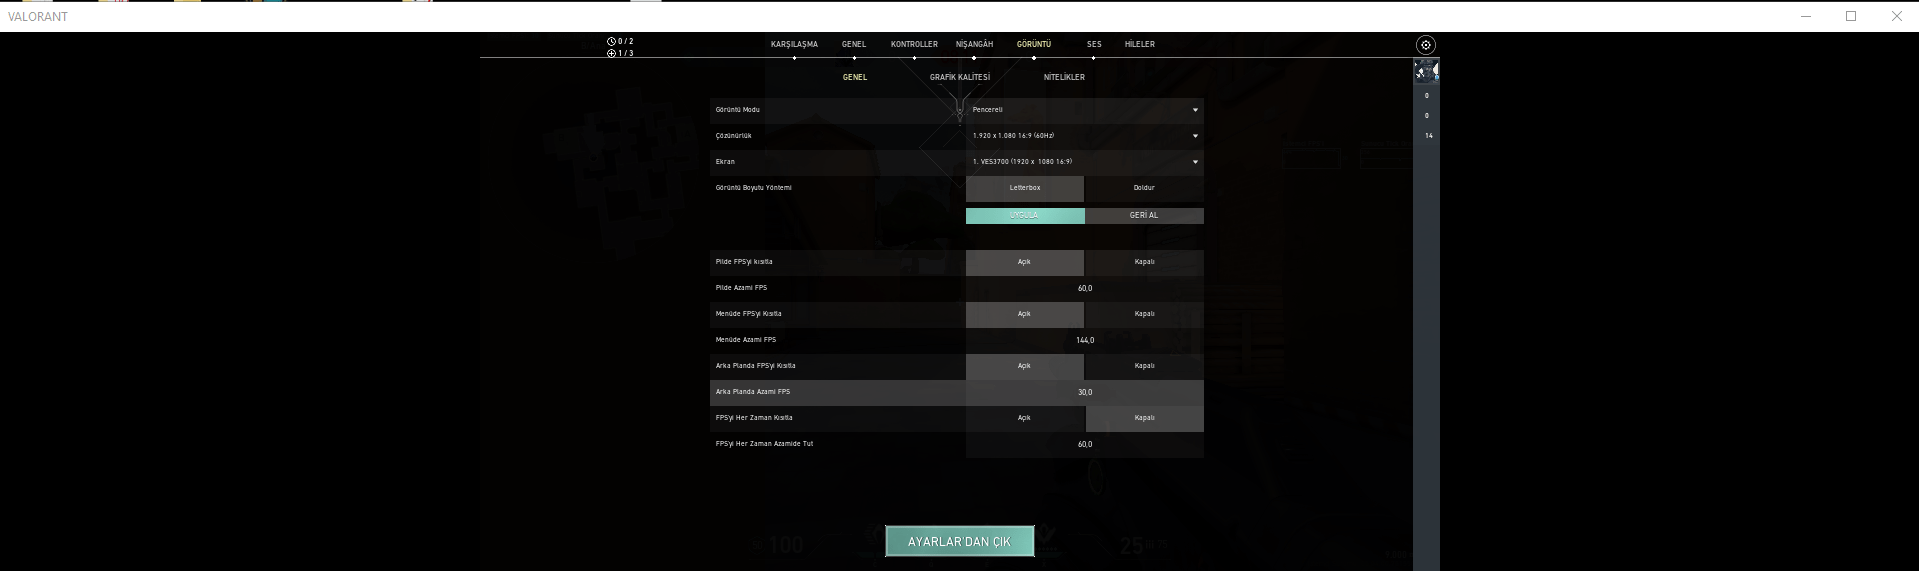Click the Görüntü Boyutu Yöntemi label
The image size is (1919, 571).
click(x=754, y=188)
